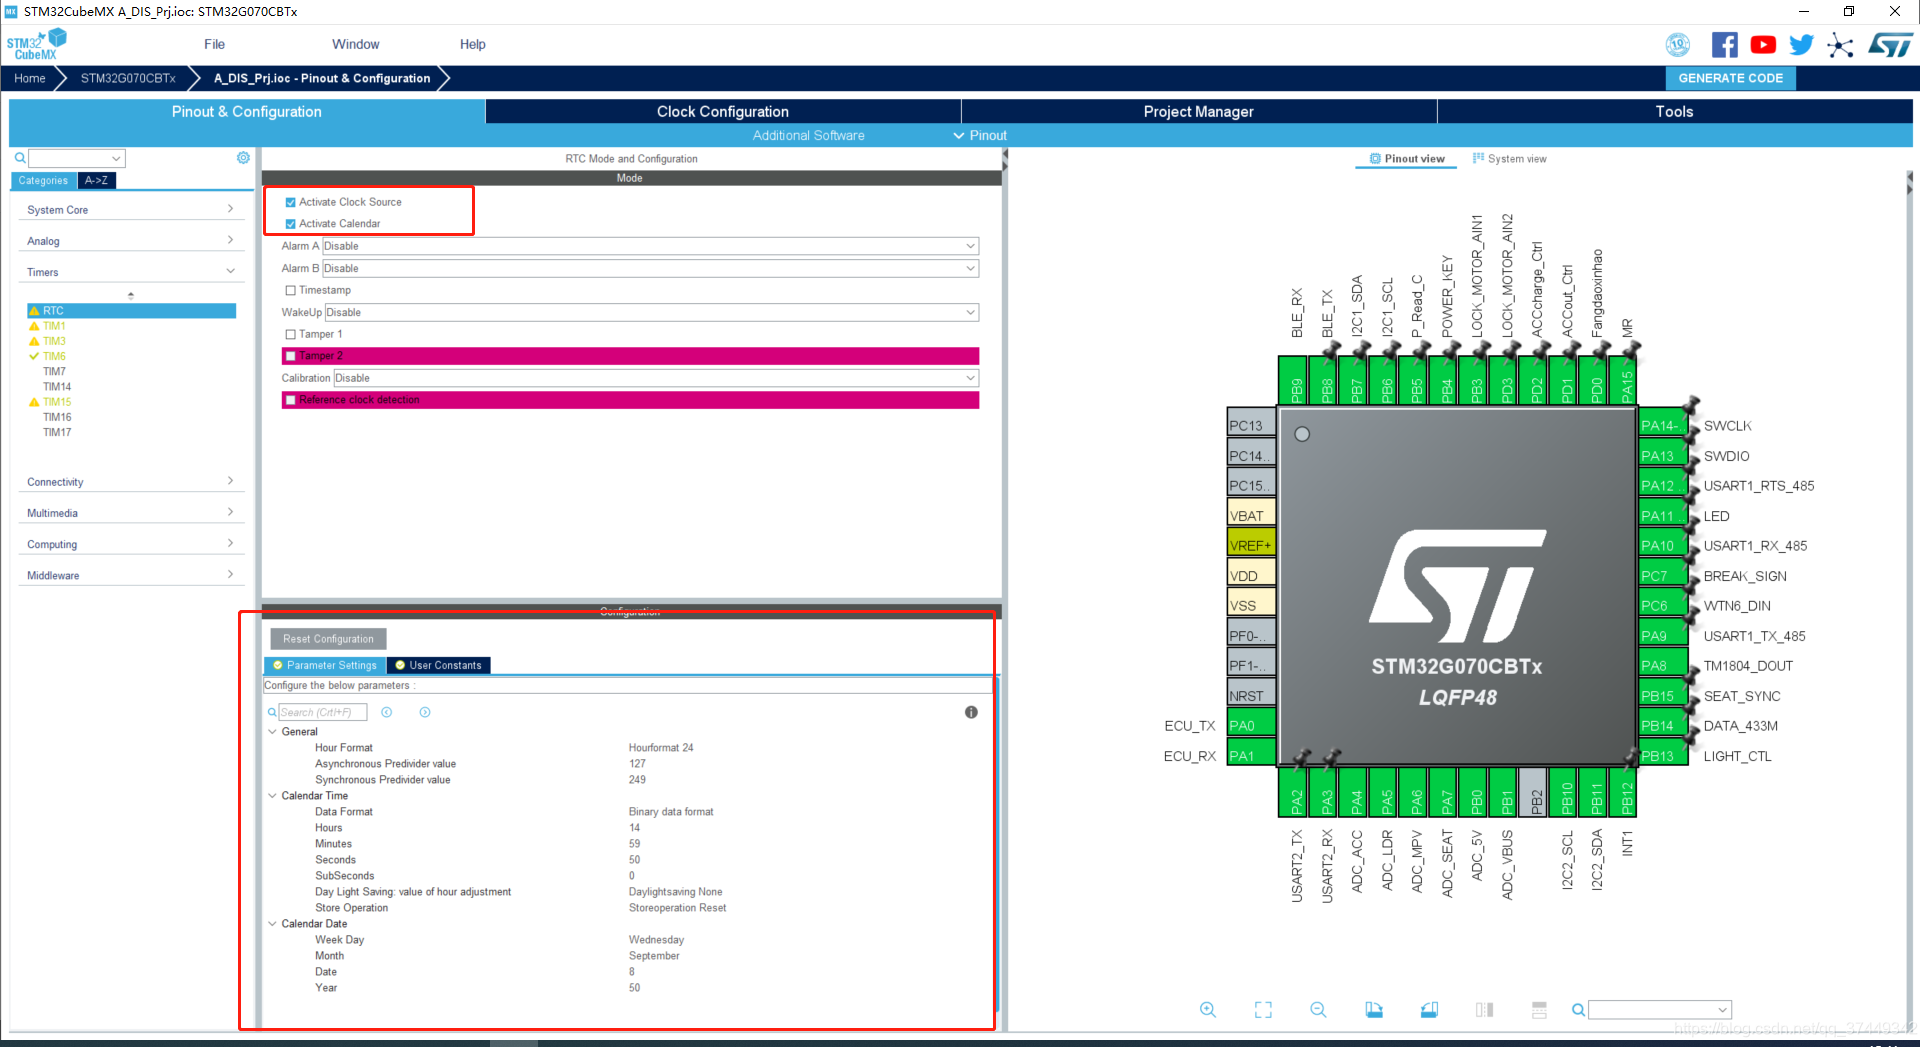Image resolution: width=1927 pixels, height=1047 pixels.
Task: Enable the Timestamp checkbox
Action: point(290,290)
